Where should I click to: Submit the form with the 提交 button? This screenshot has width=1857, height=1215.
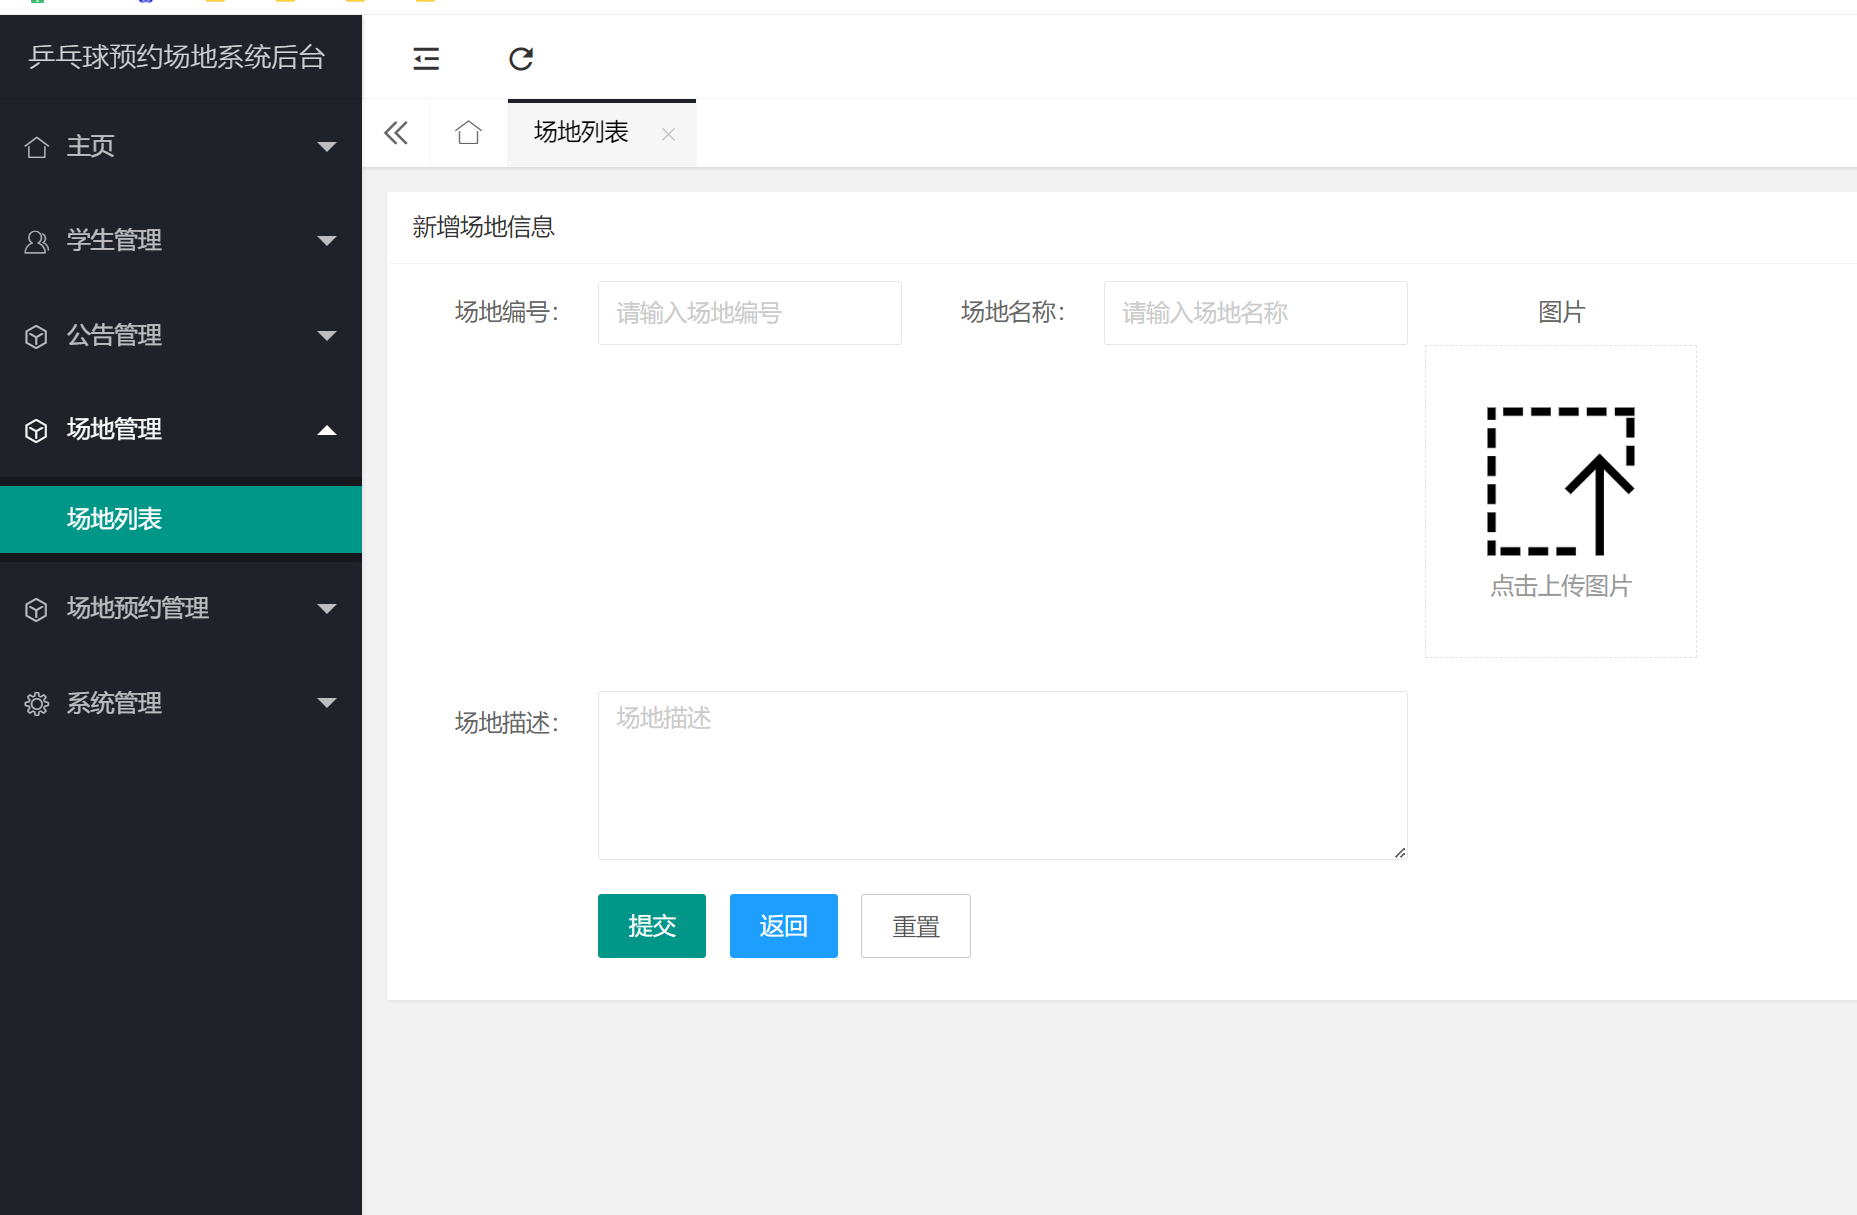pos(651,926)
